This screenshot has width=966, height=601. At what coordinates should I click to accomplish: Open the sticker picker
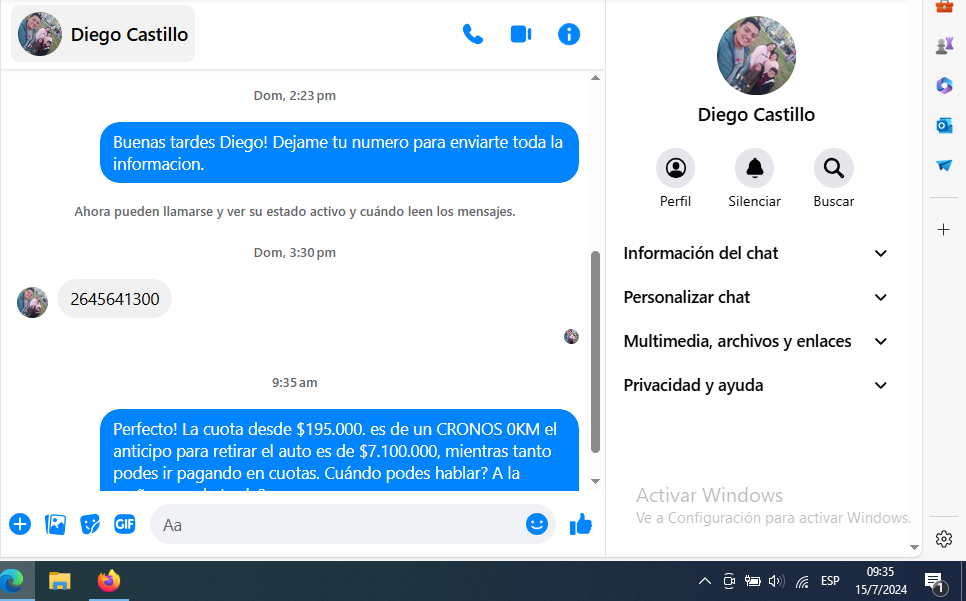tap(90, 524)
